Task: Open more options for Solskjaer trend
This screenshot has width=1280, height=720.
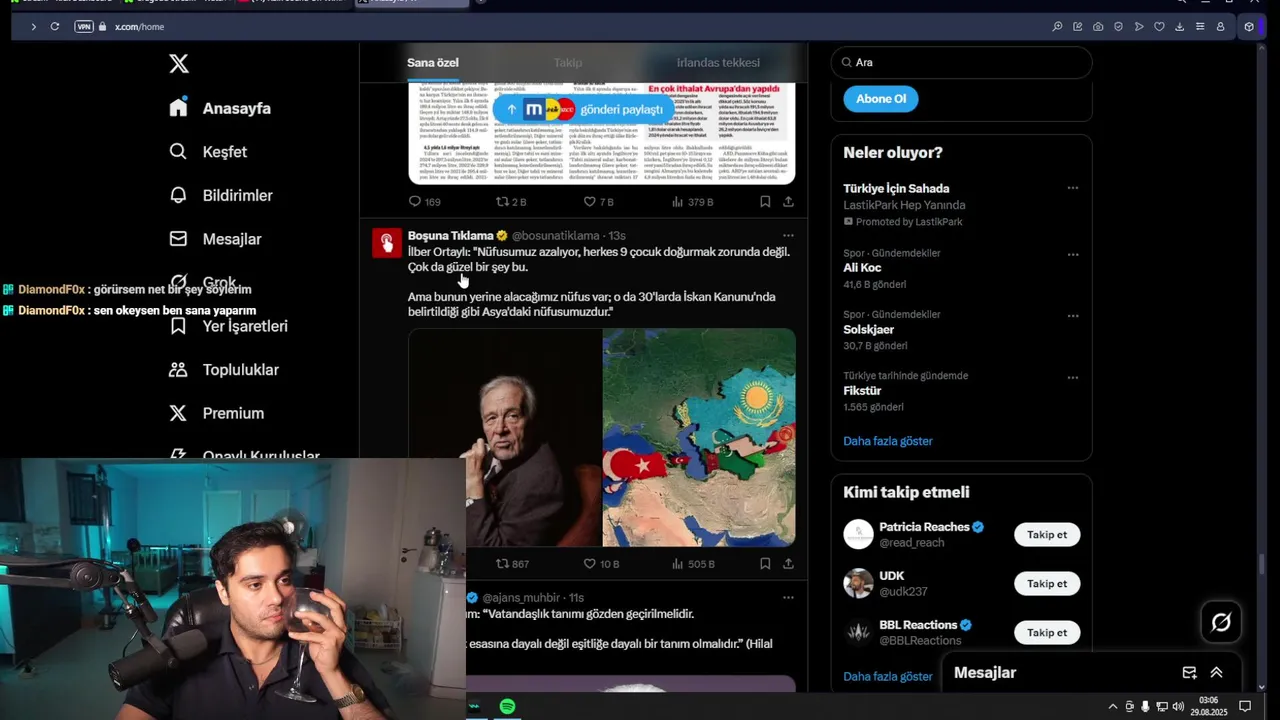Action: pyautogui.click(x=1072, y=316)
